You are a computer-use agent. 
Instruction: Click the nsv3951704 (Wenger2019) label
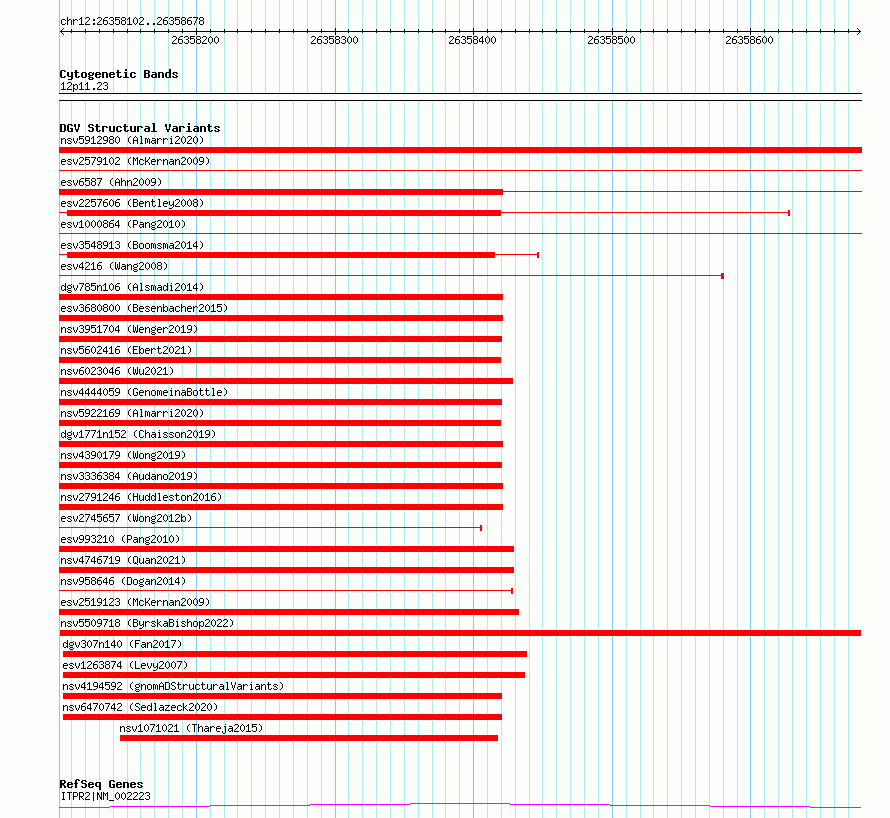[x=129, y=329]
